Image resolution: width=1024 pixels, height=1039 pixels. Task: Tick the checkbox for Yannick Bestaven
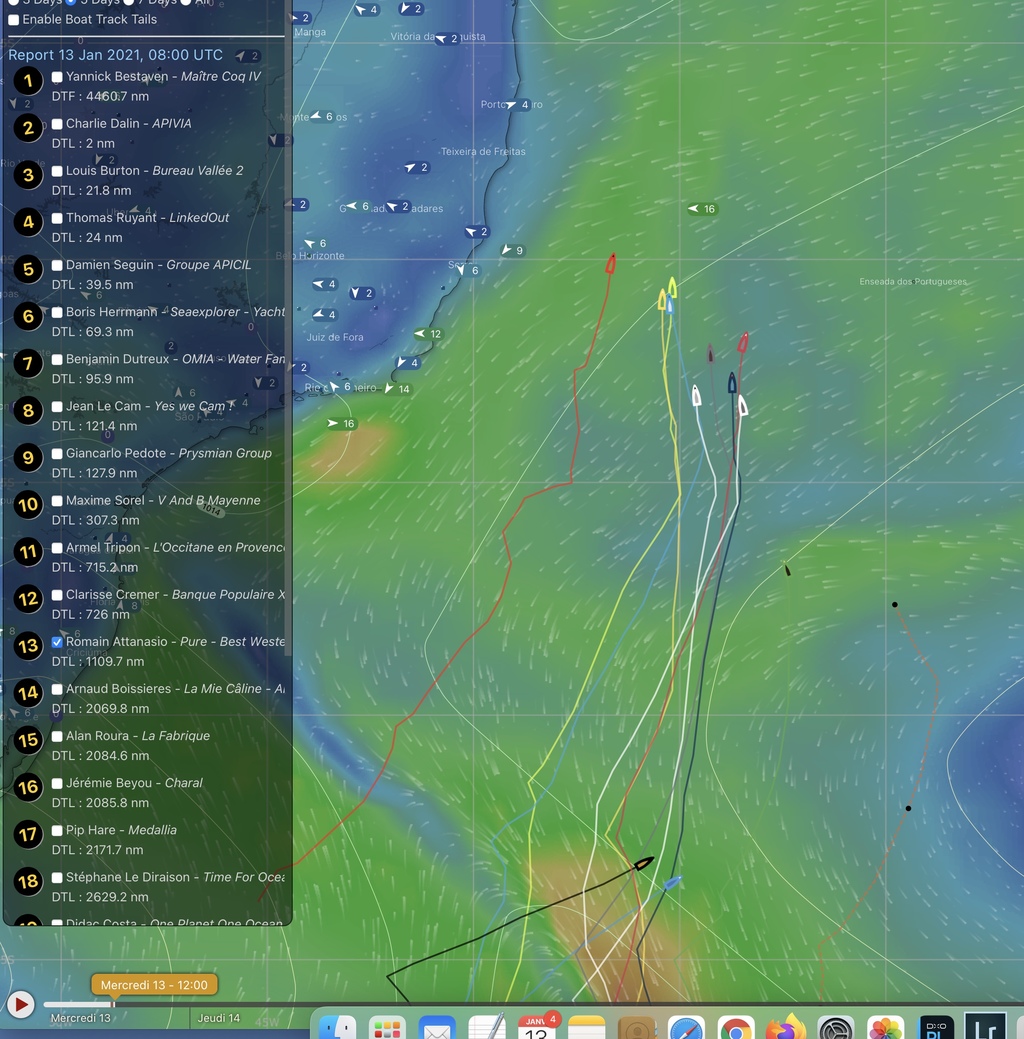(57, 77)
